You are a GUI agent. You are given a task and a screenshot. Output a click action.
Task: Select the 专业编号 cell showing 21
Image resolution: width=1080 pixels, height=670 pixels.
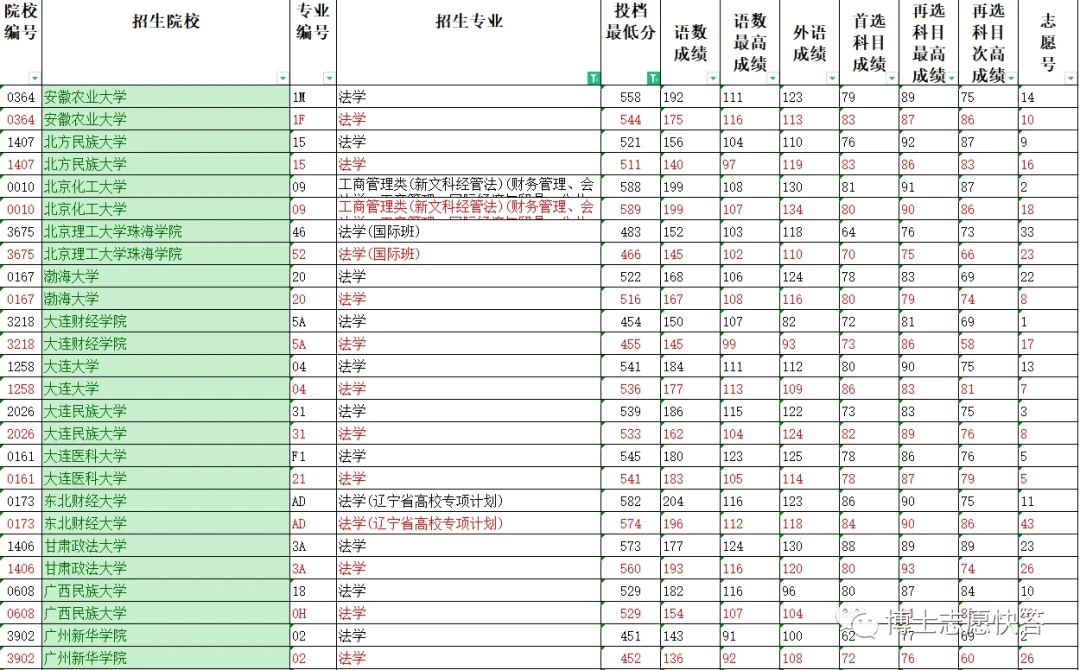coord(313,479)
